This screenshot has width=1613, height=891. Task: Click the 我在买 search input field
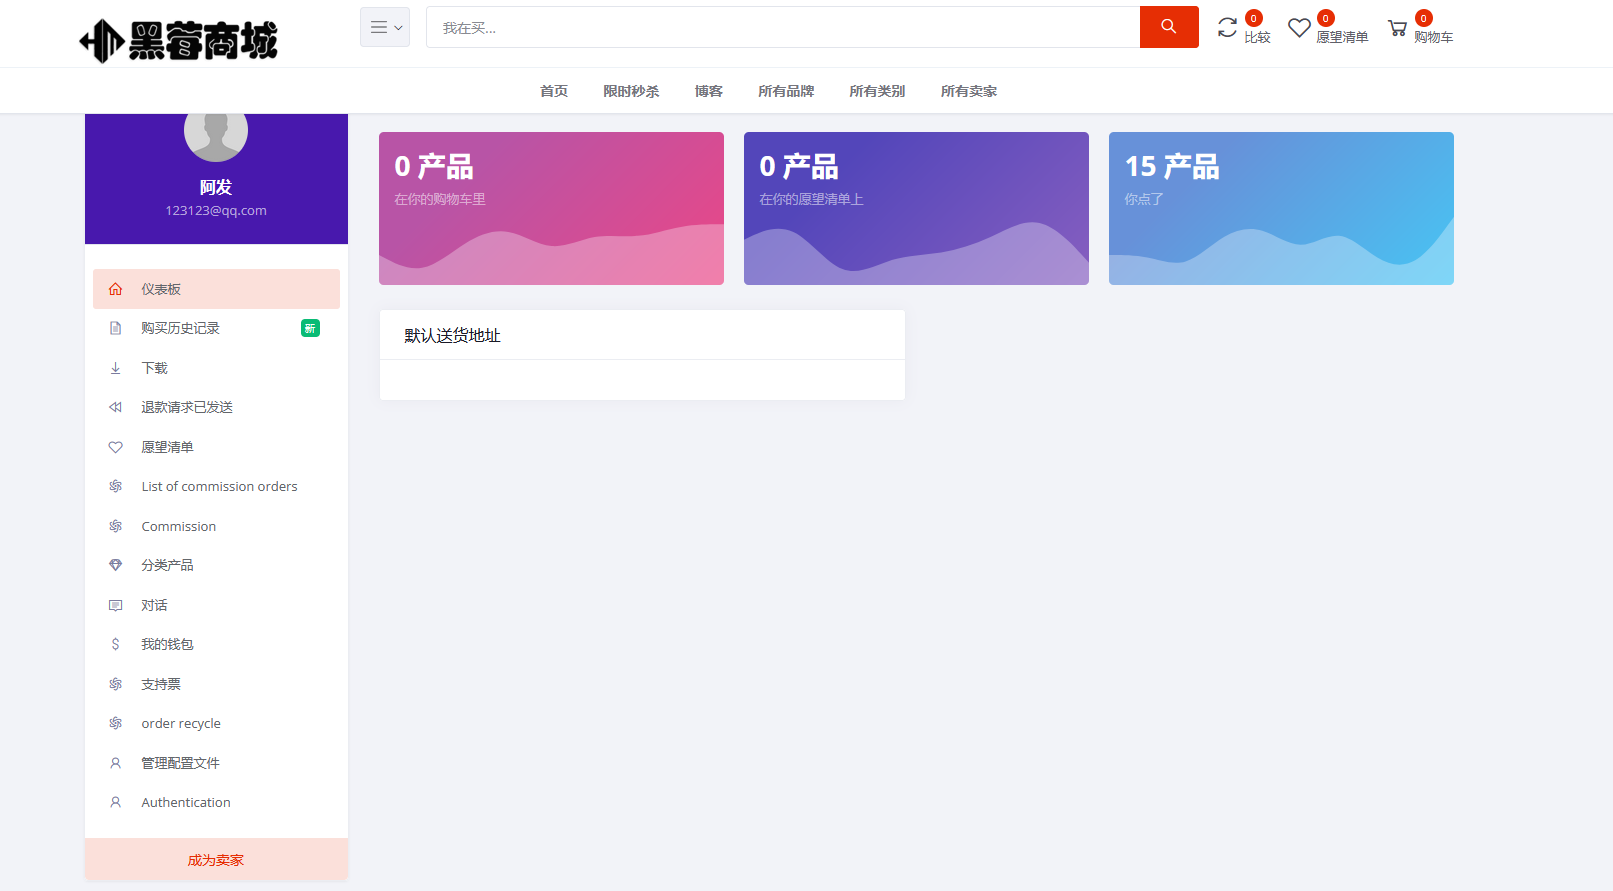coord(783,27)
